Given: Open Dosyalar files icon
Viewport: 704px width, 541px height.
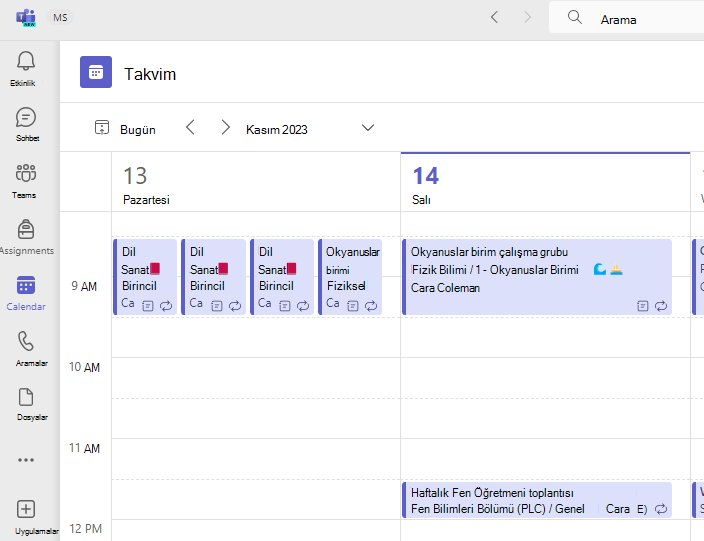Looking at the screenshot, I should 26,397.
